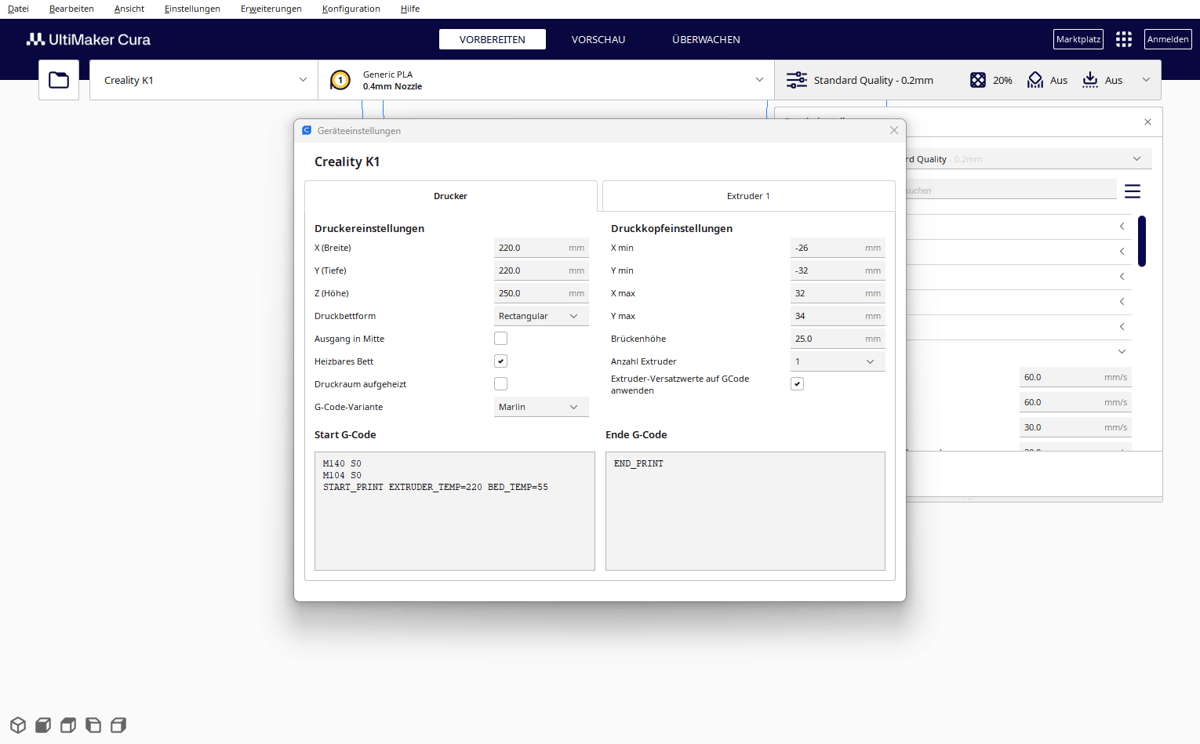1200x744 pixels.
Task: Click inside the Start G-Code text area
Action: click(455, 511)
